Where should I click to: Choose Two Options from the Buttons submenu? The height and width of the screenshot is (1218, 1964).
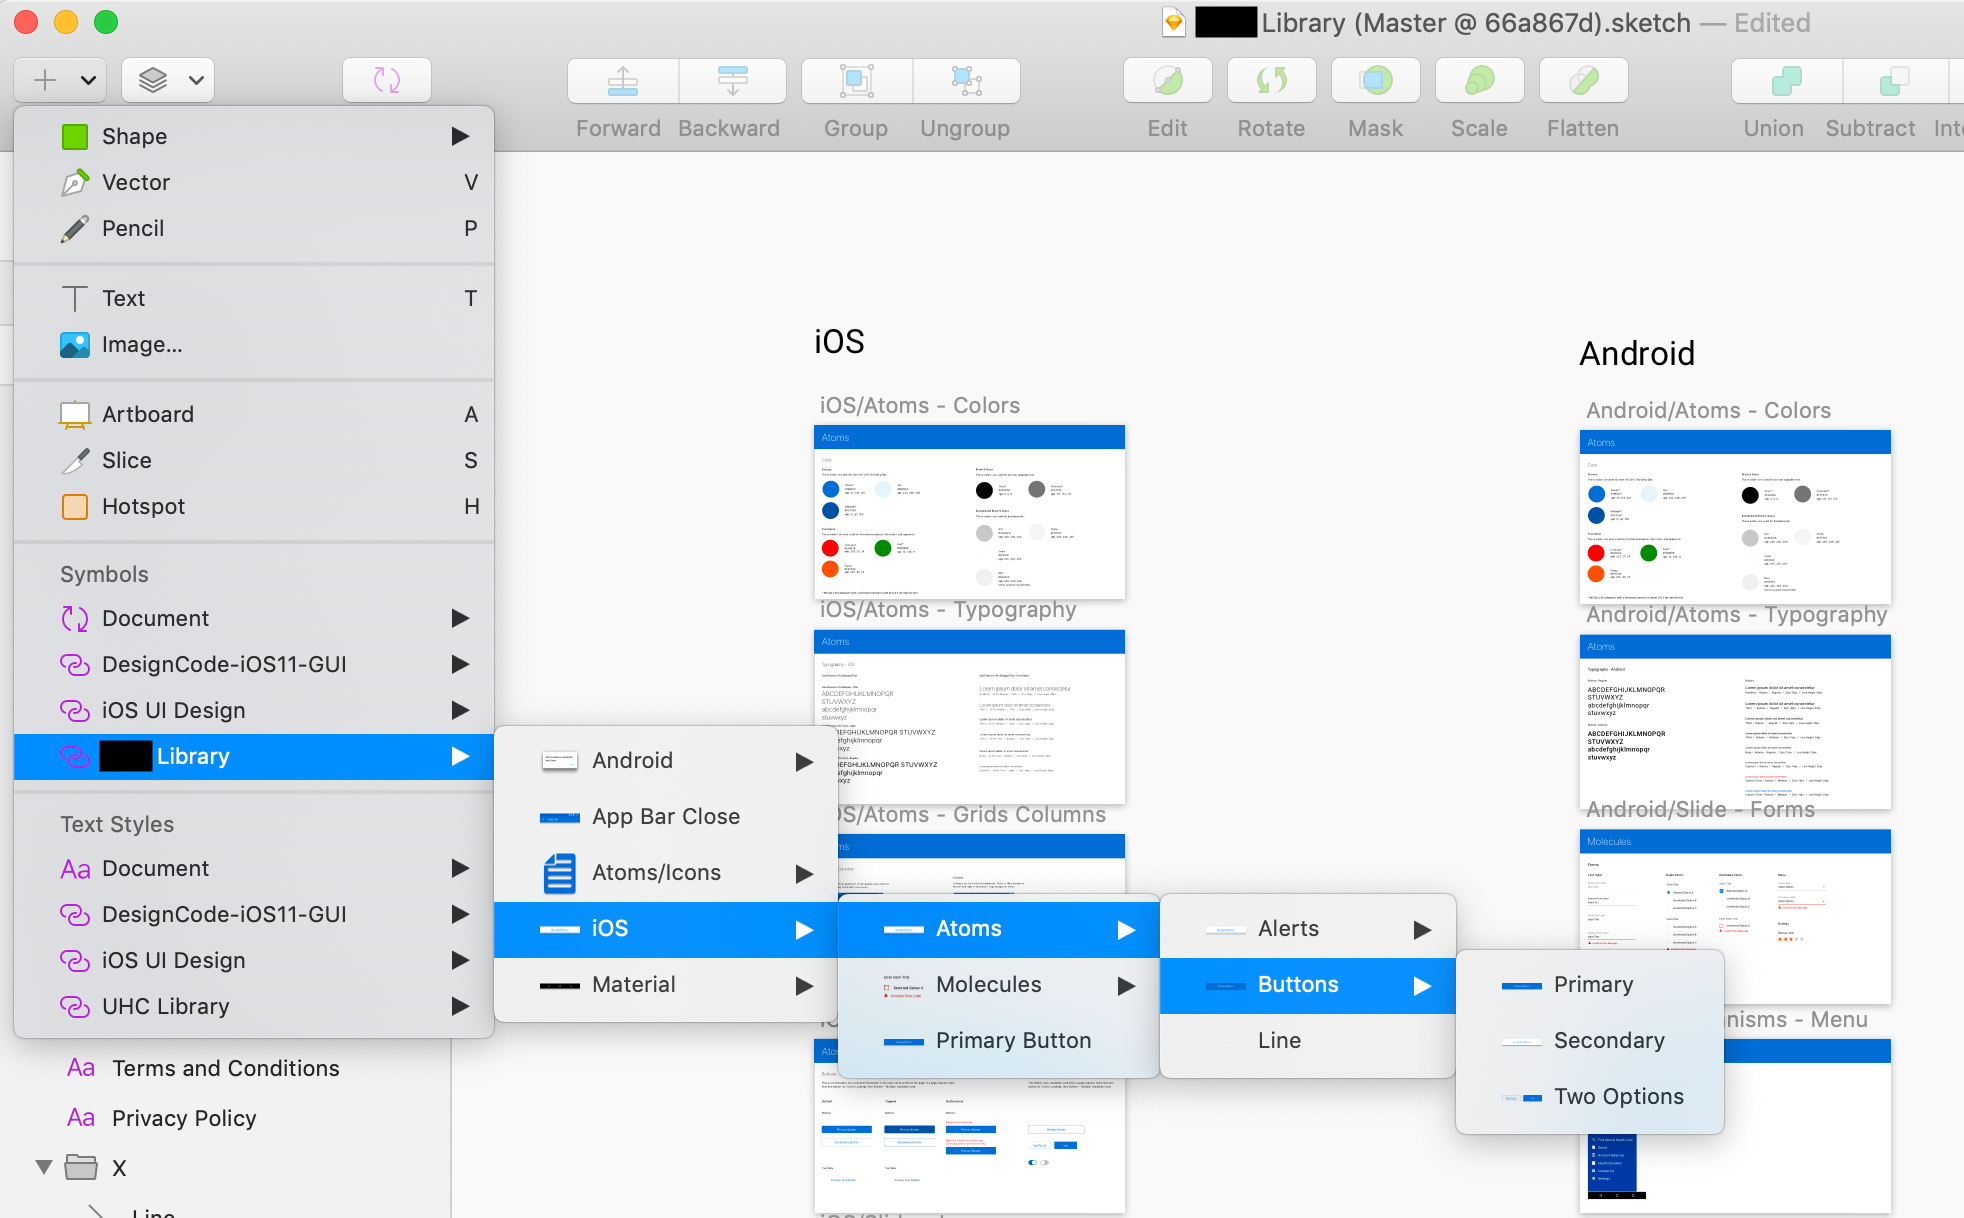(x=1617, y=1096)
